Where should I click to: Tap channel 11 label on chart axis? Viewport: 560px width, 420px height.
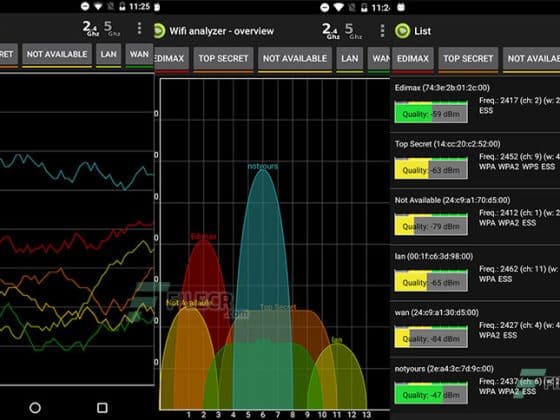point(337,415)
